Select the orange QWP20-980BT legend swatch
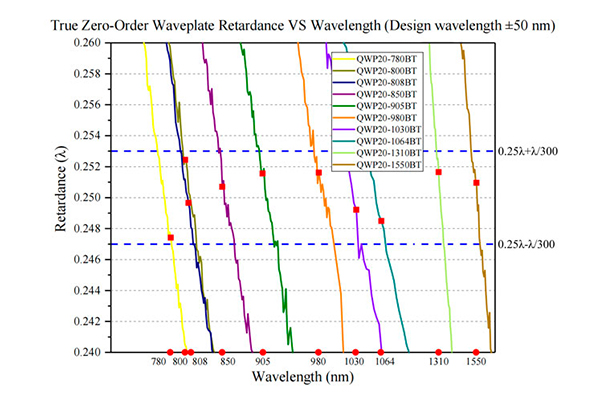This screenshot has height=400, width=600. point(344,118)
